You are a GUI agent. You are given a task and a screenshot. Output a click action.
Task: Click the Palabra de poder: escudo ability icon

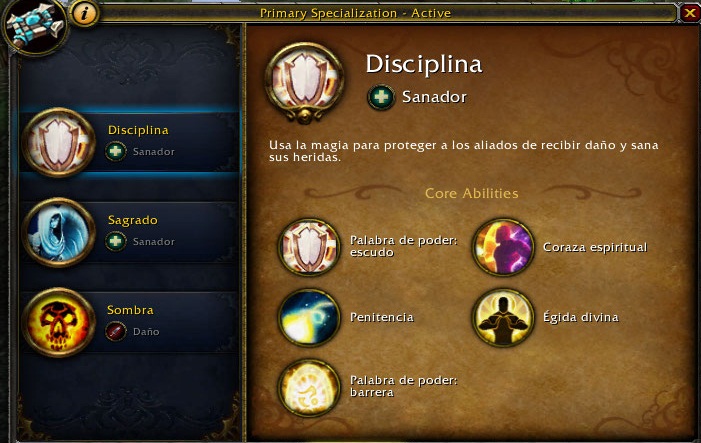tap(309, 247)
